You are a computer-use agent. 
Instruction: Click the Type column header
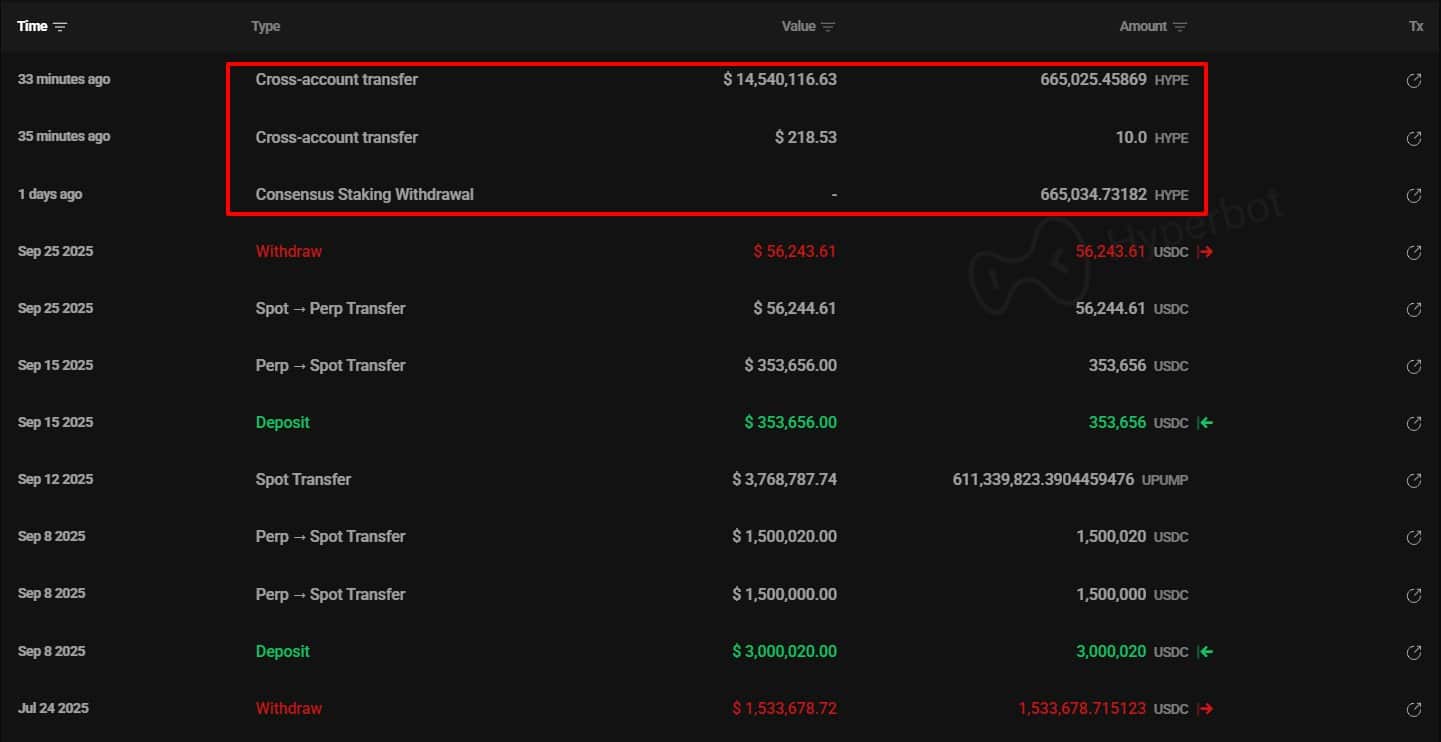coord(265,26)
